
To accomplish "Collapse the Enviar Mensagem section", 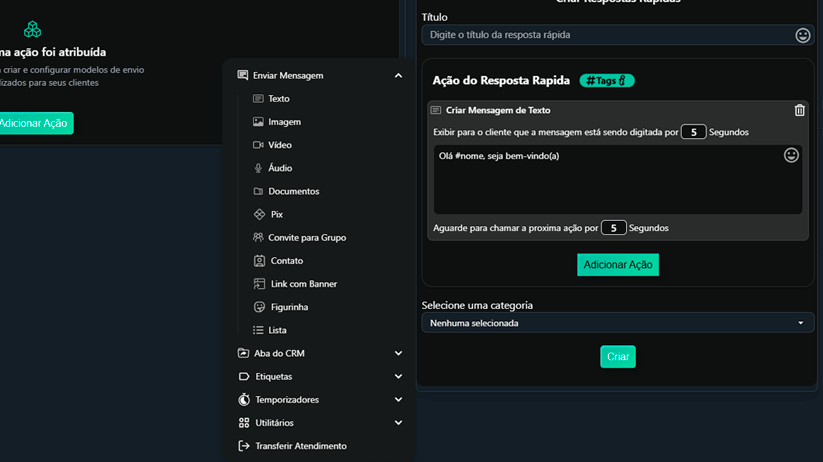I will click(398, 76).
